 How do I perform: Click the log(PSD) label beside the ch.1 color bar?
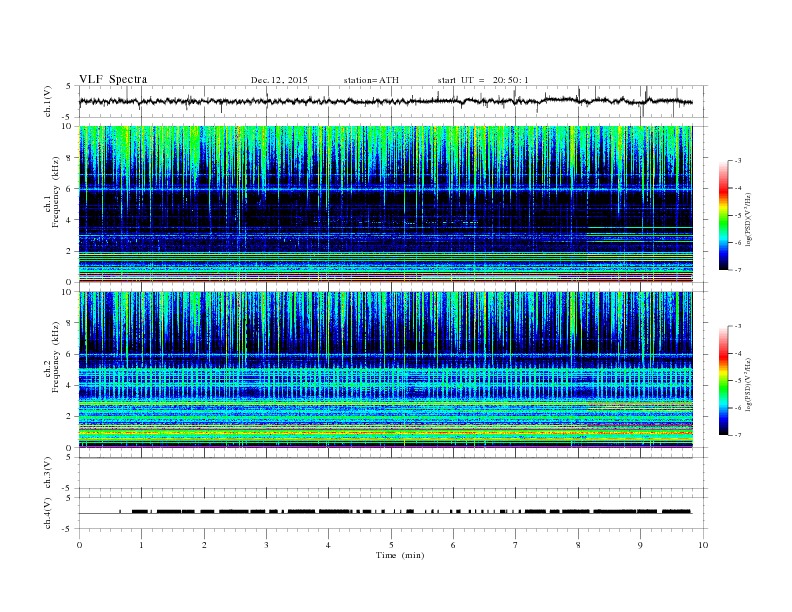coord(748,218)
